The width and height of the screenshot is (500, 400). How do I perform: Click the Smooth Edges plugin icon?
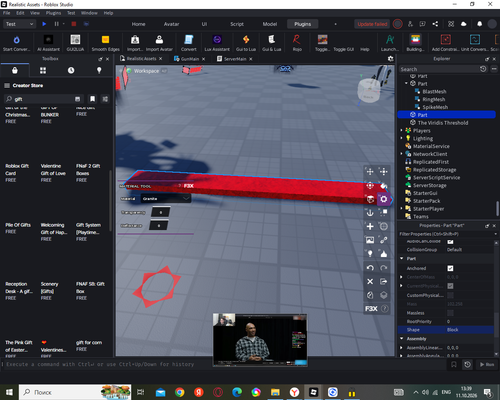click(x=105, y=40)
